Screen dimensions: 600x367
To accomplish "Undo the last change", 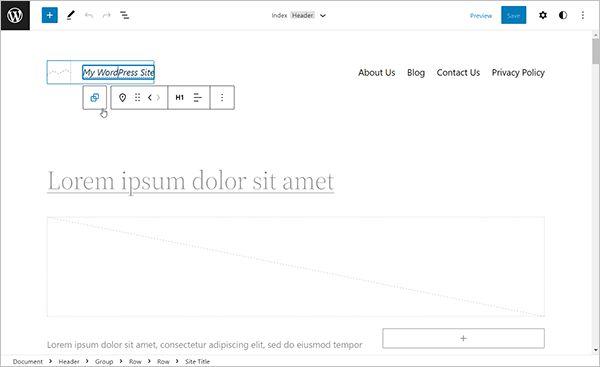I will click(89, 15).
